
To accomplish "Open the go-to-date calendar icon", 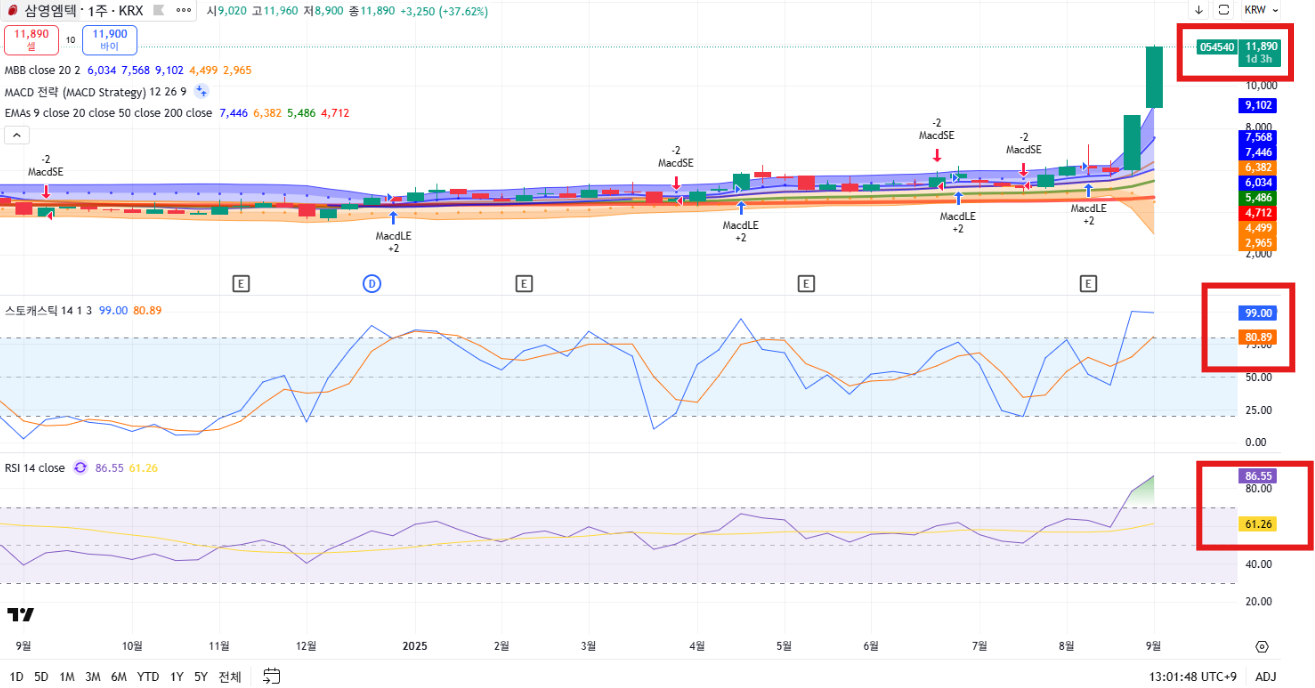I will coord(271,677).
